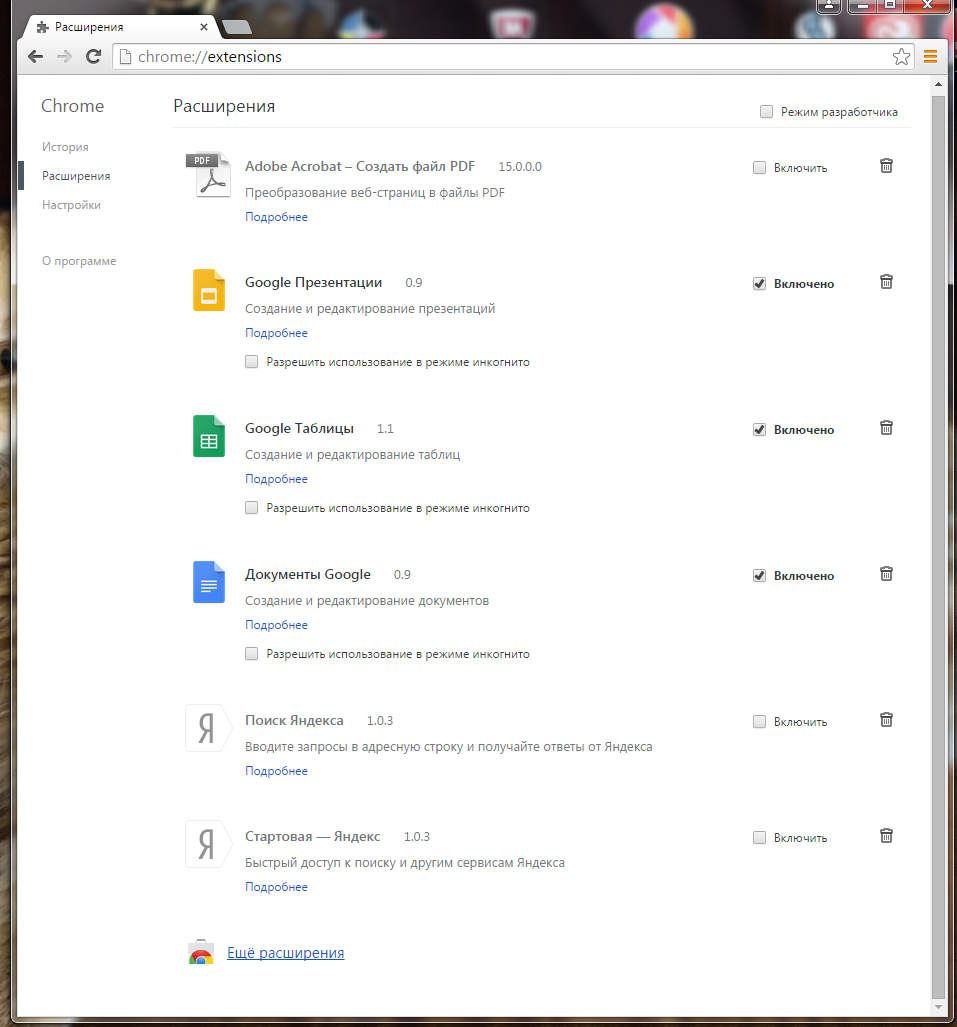The height and width of the screenshot is (1027, 957).
Task: Open the Ещё расширения link
Action: (x=285, y=953)
